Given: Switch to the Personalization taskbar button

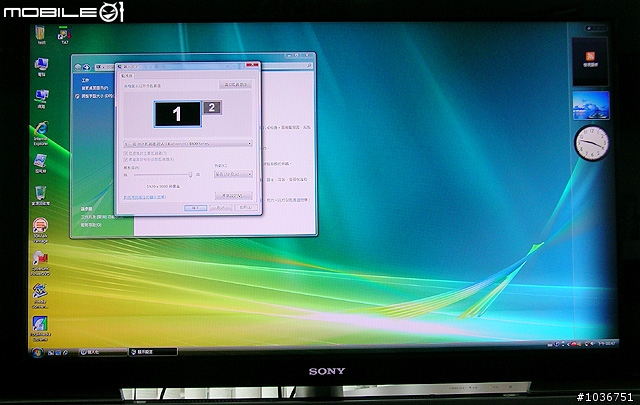Looking at the screenshot, I should (102, 352).
